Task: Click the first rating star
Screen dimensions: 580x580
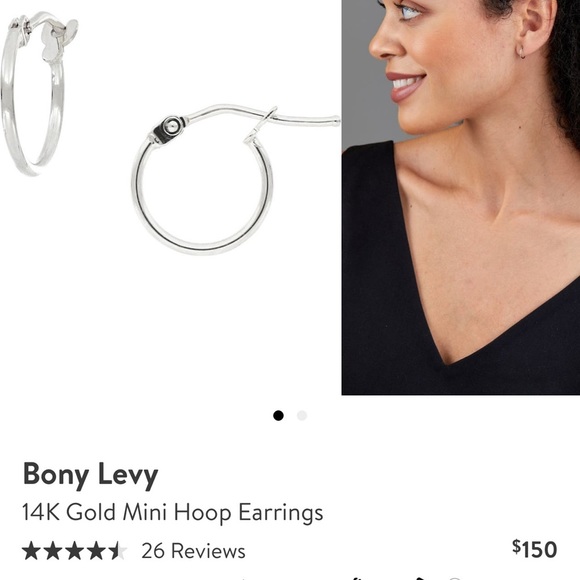Action: pyautogui.click(x=32, y=550)
